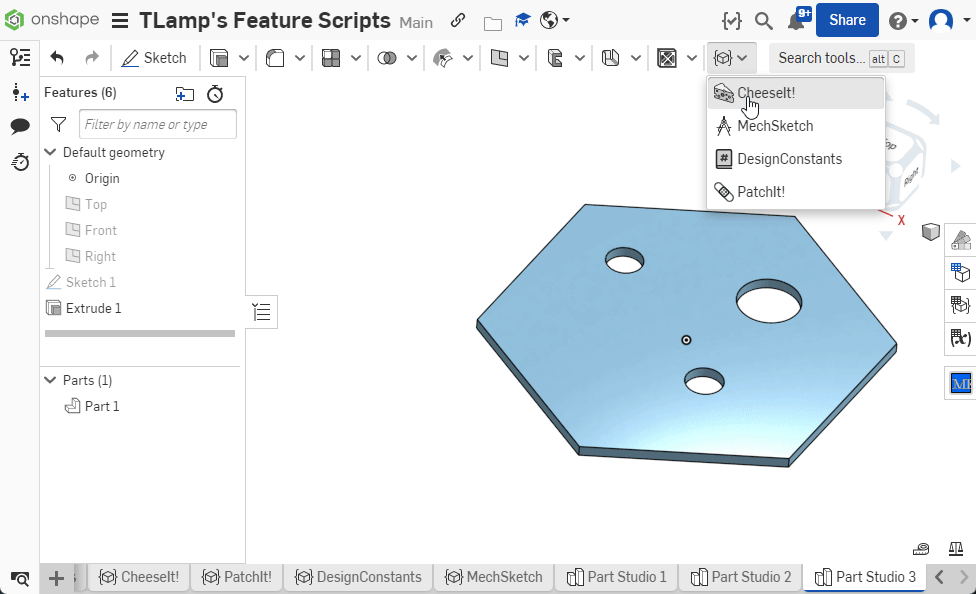Collapse the Default geometry group
Screen dimensions: 976x594
[x=50, y=152]
